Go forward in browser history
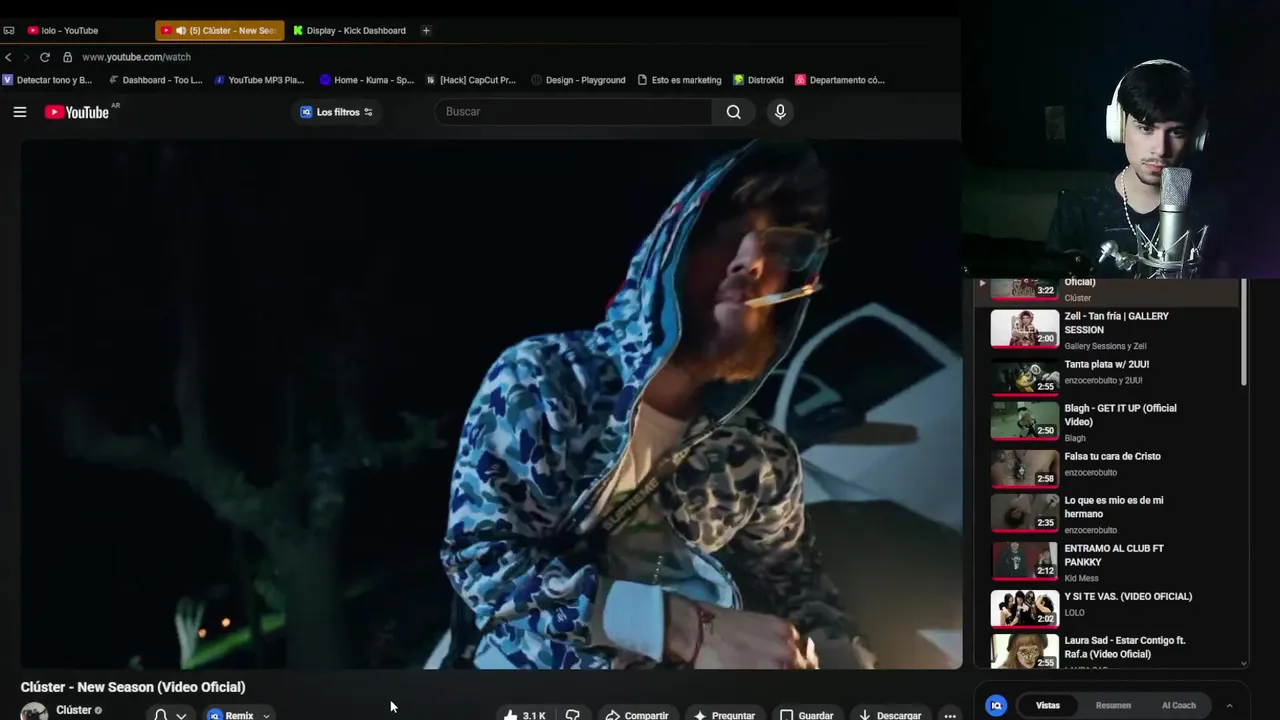This screenshot has height=720, width=1280. (27, 57)
